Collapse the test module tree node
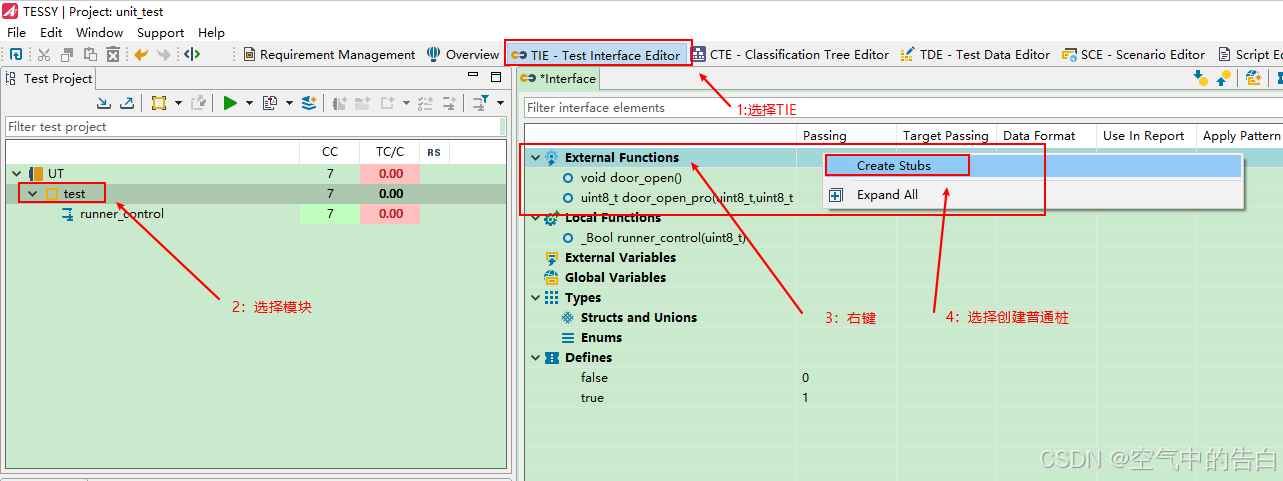This screenshot has width=1283, height=481. 32,193
